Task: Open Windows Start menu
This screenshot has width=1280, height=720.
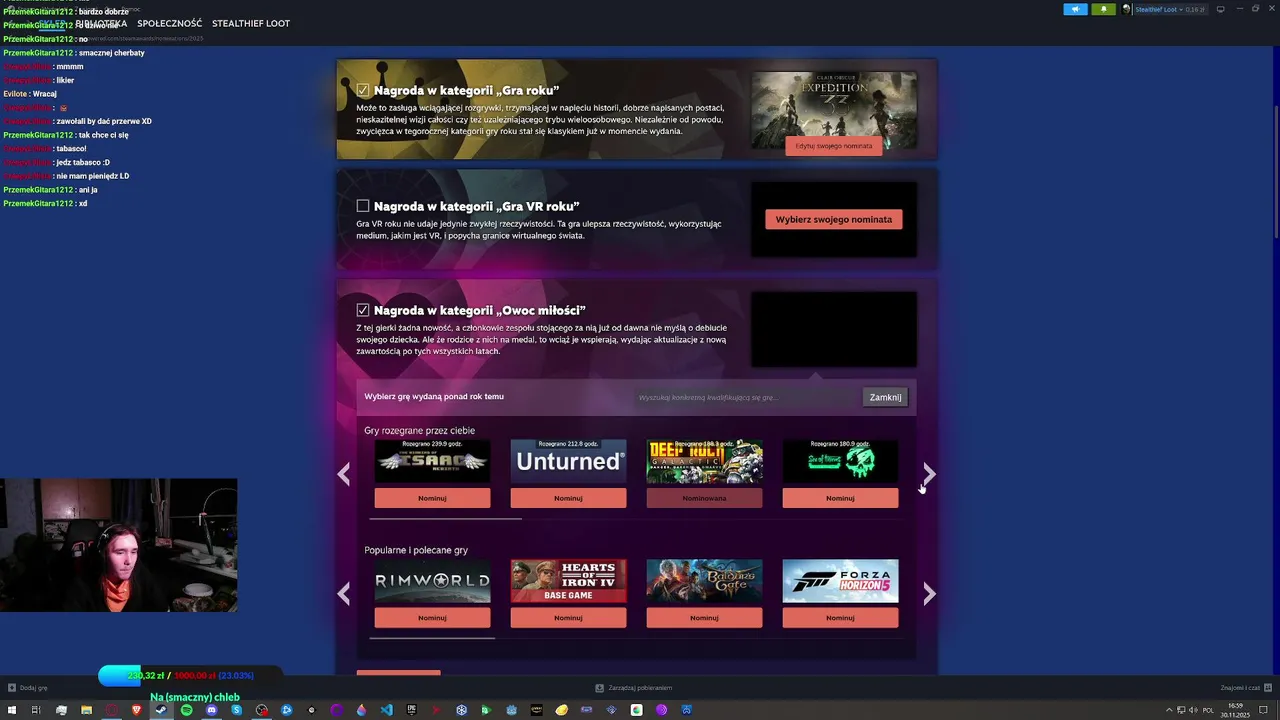Action: click(10, 710)
